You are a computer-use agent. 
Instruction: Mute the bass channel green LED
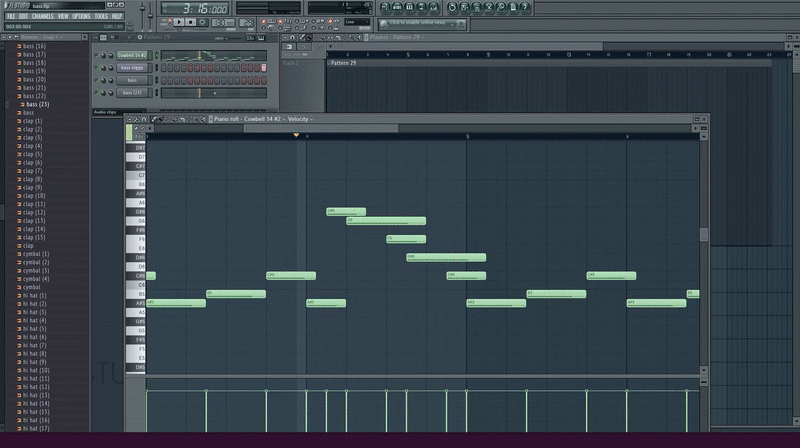[x=96, y=80]
